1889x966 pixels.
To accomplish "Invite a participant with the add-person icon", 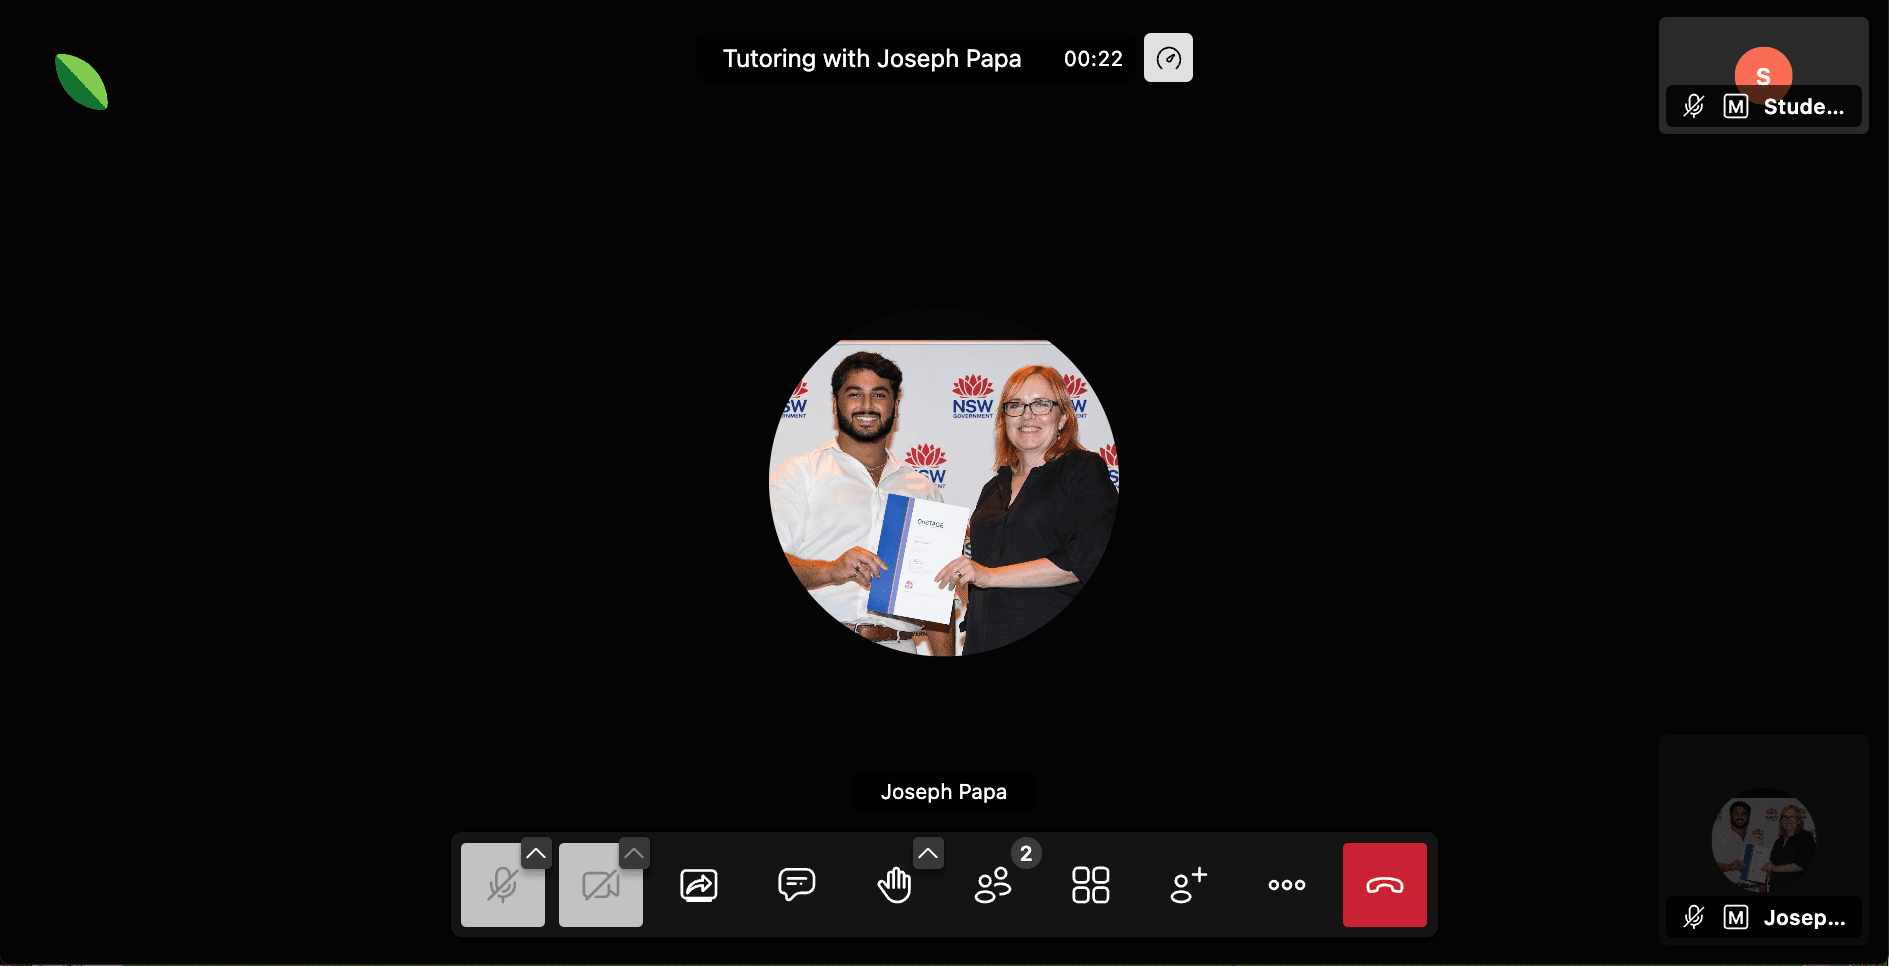I will coord(1188,884).
